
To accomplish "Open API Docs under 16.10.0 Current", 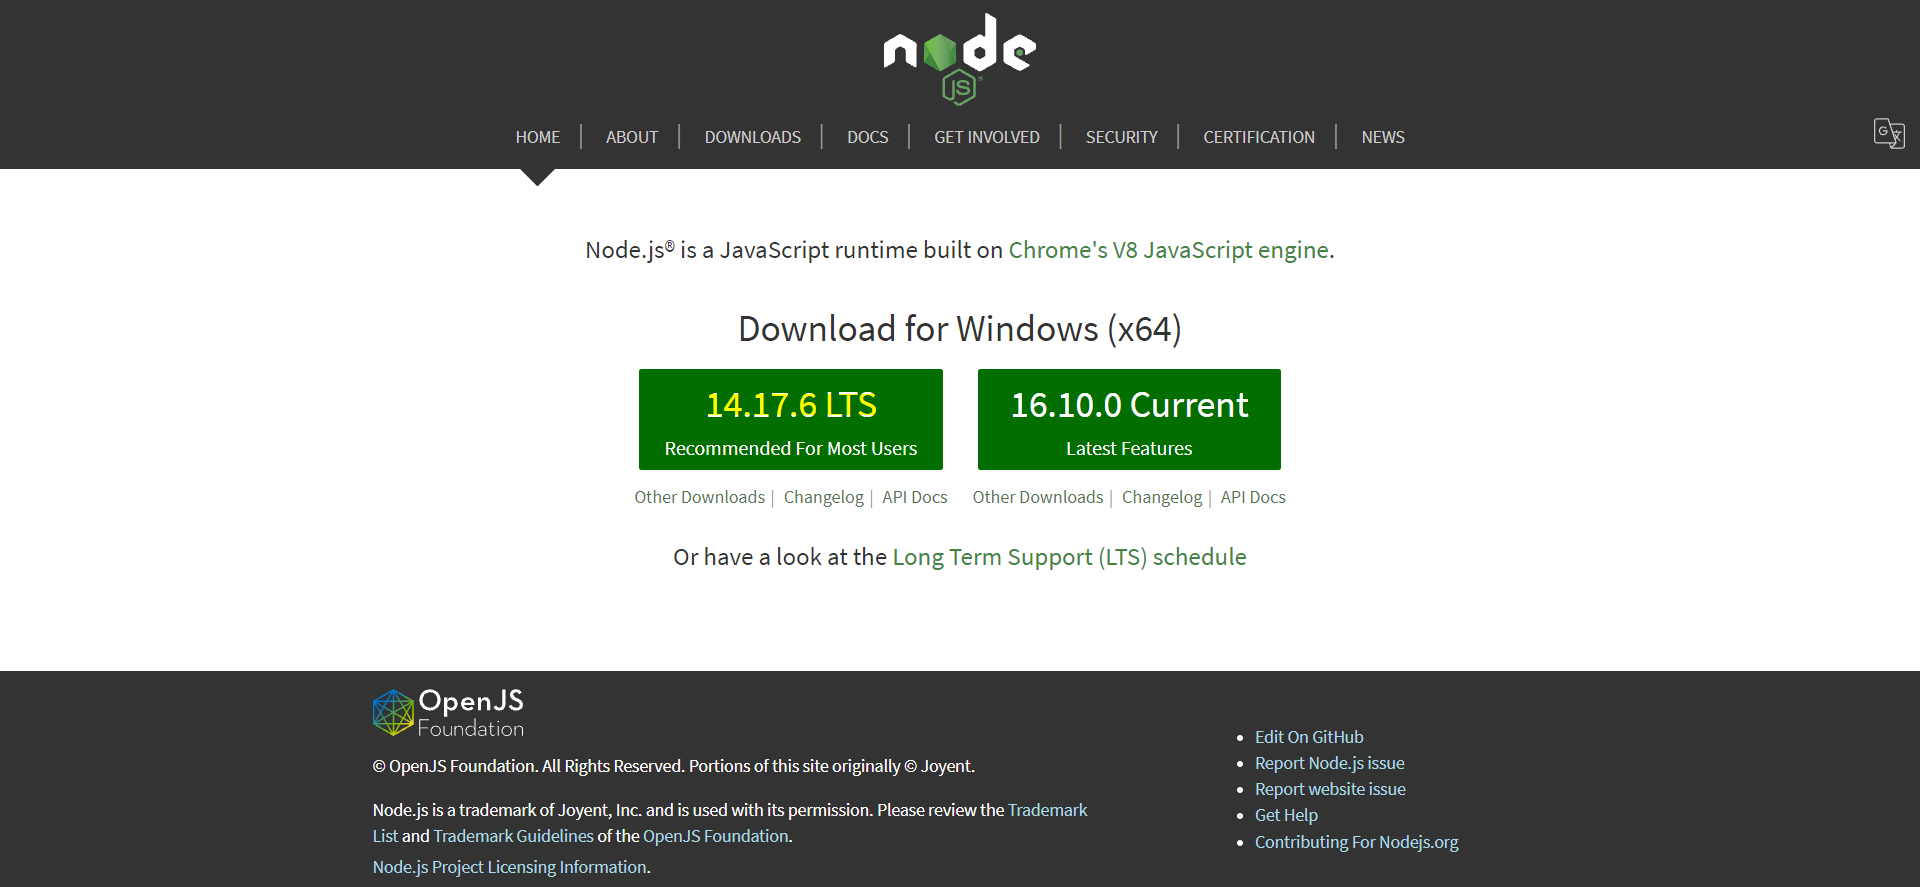I will [1253, 497].
